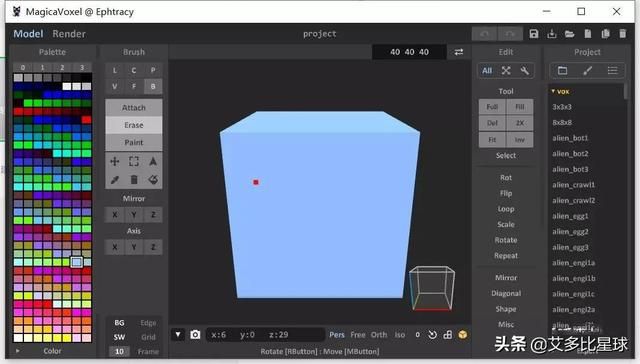Select the All edit tab
The width and height of the screenshot is (640, 364).
[x=487, y=71]
